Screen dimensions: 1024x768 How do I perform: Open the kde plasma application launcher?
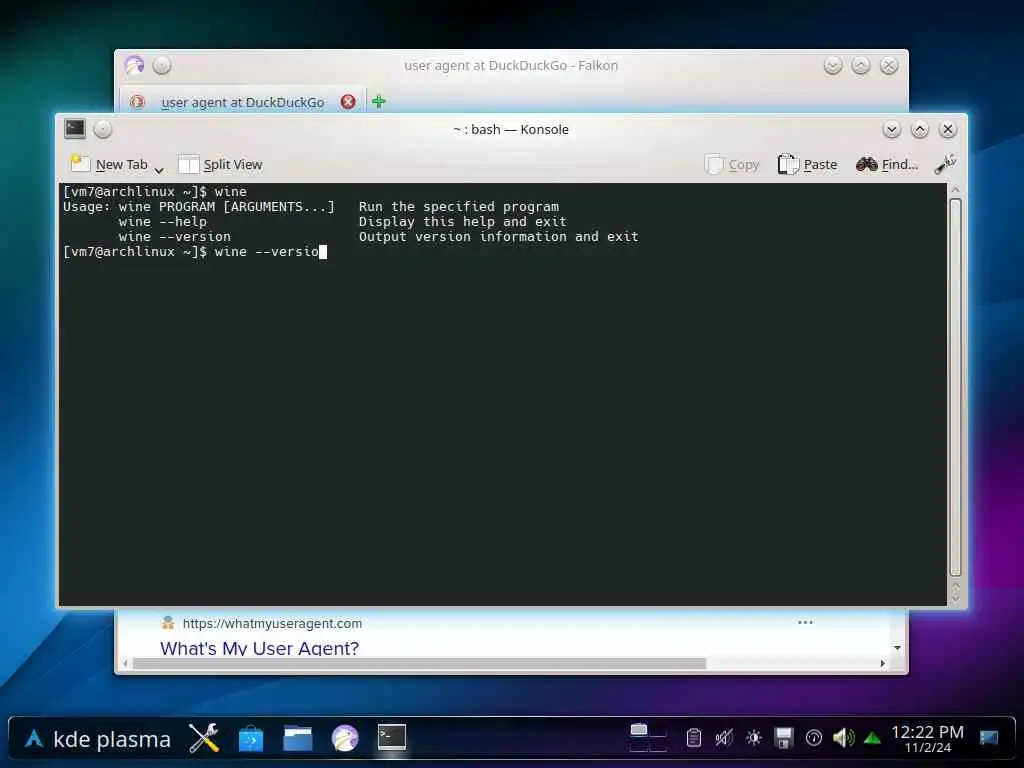point(98,739)
